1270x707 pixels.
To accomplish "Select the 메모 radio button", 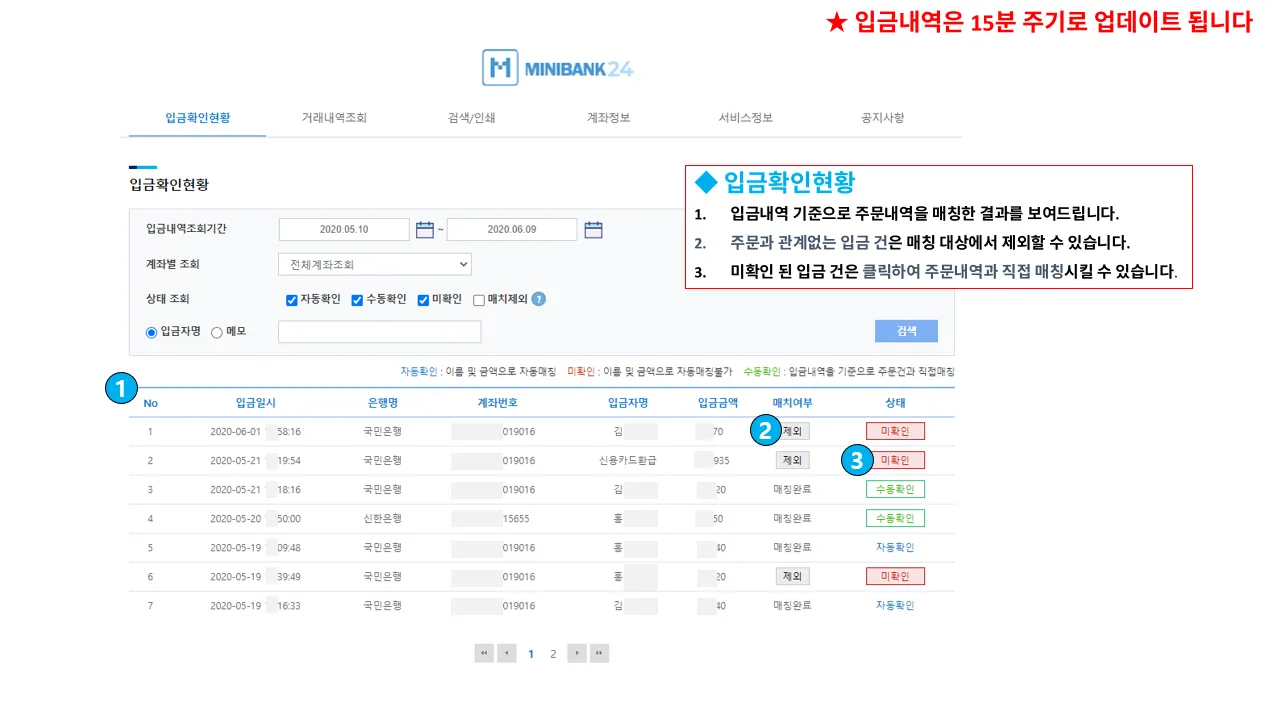I will pyautogui.click(x=217, y=332).
